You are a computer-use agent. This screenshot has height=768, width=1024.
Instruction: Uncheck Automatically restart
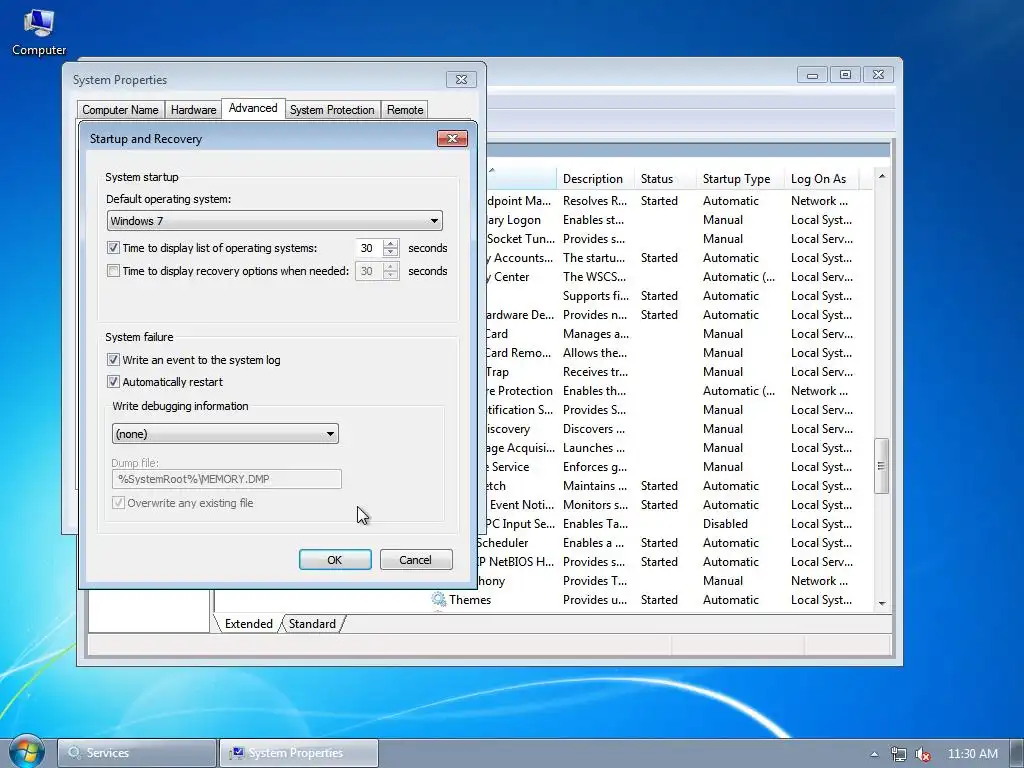coord(113,382)
